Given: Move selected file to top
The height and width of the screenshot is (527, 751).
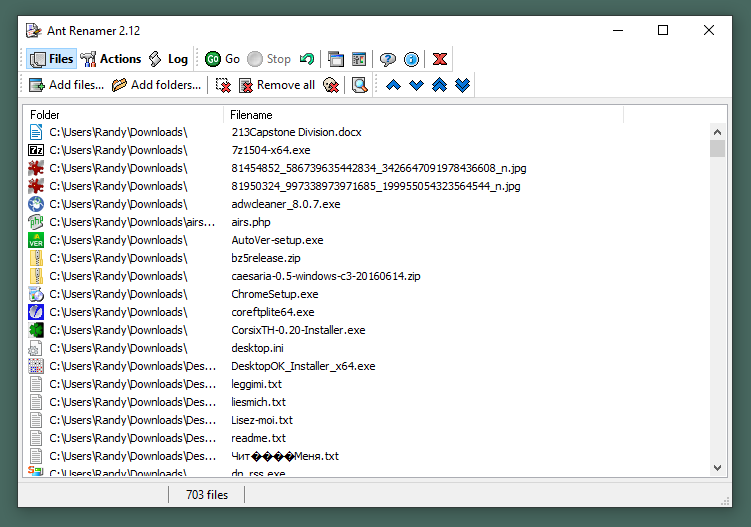Looking at the screenshot, I should 439,85.
